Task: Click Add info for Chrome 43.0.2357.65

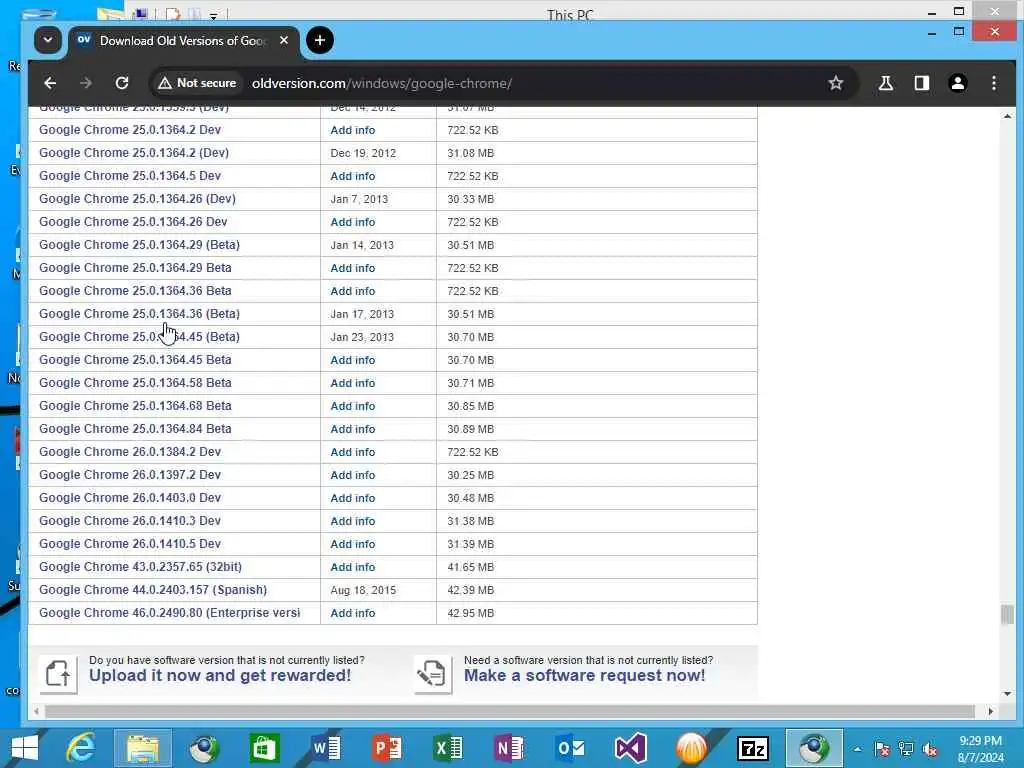Action: 353,567
